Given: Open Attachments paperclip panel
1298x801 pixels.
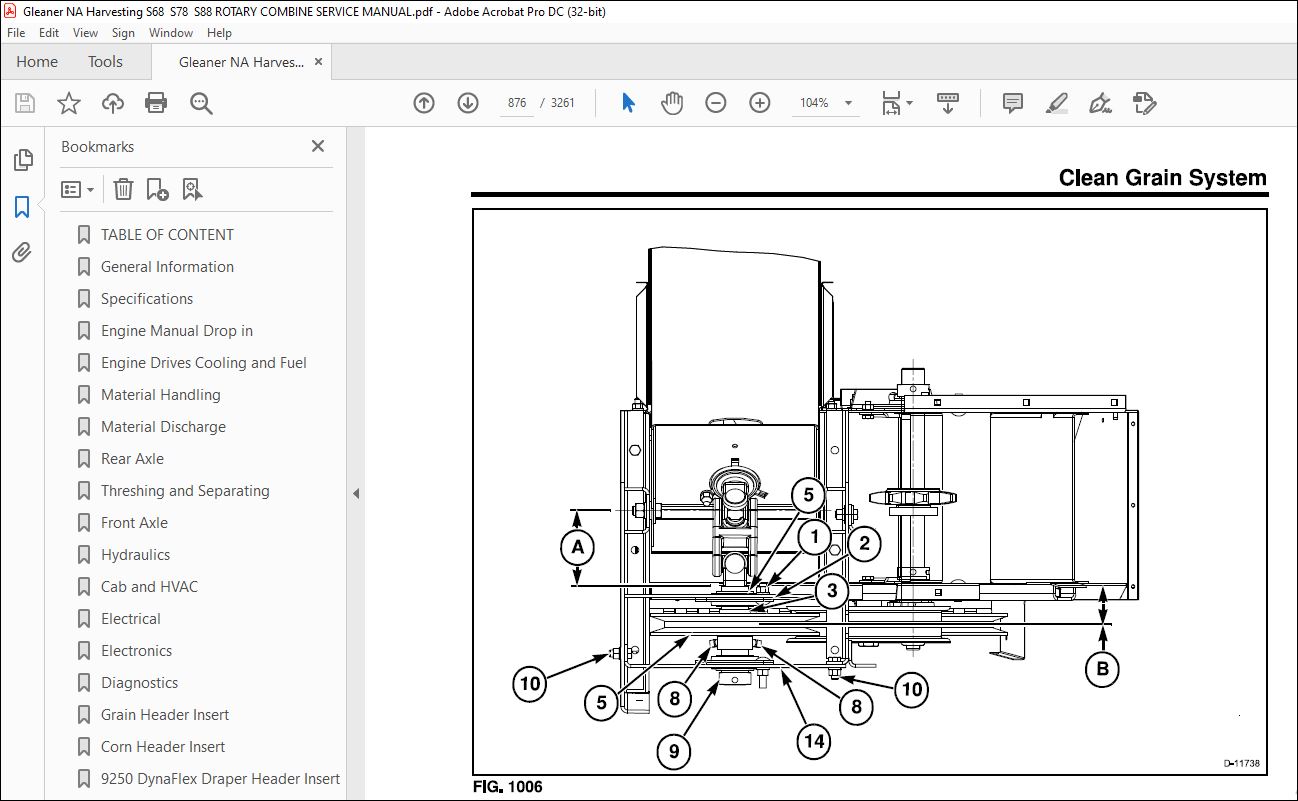Looking at the screenshot, I should [x=22, y=252].
